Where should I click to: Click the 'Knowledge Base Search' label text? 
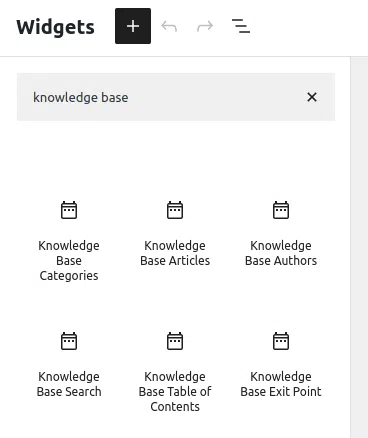click(x=69, y=384)
